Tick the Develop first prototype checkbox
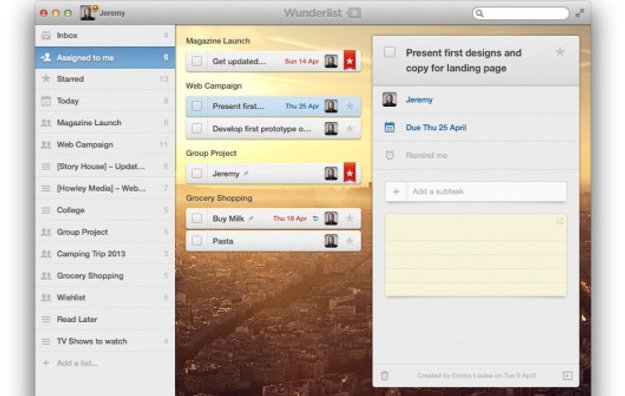The width and height of the screenshot is (625, 396). tap(197, 128)
